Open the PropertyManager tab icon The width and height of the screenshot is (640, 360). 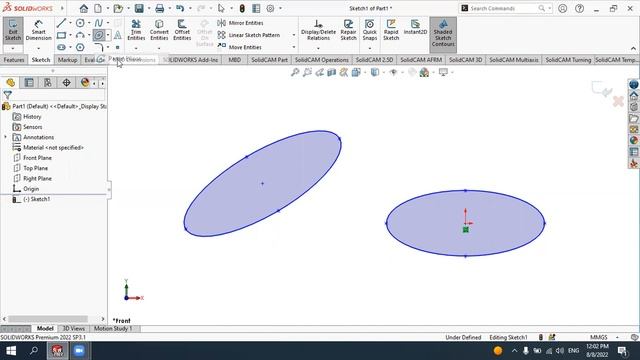[29, 82]
